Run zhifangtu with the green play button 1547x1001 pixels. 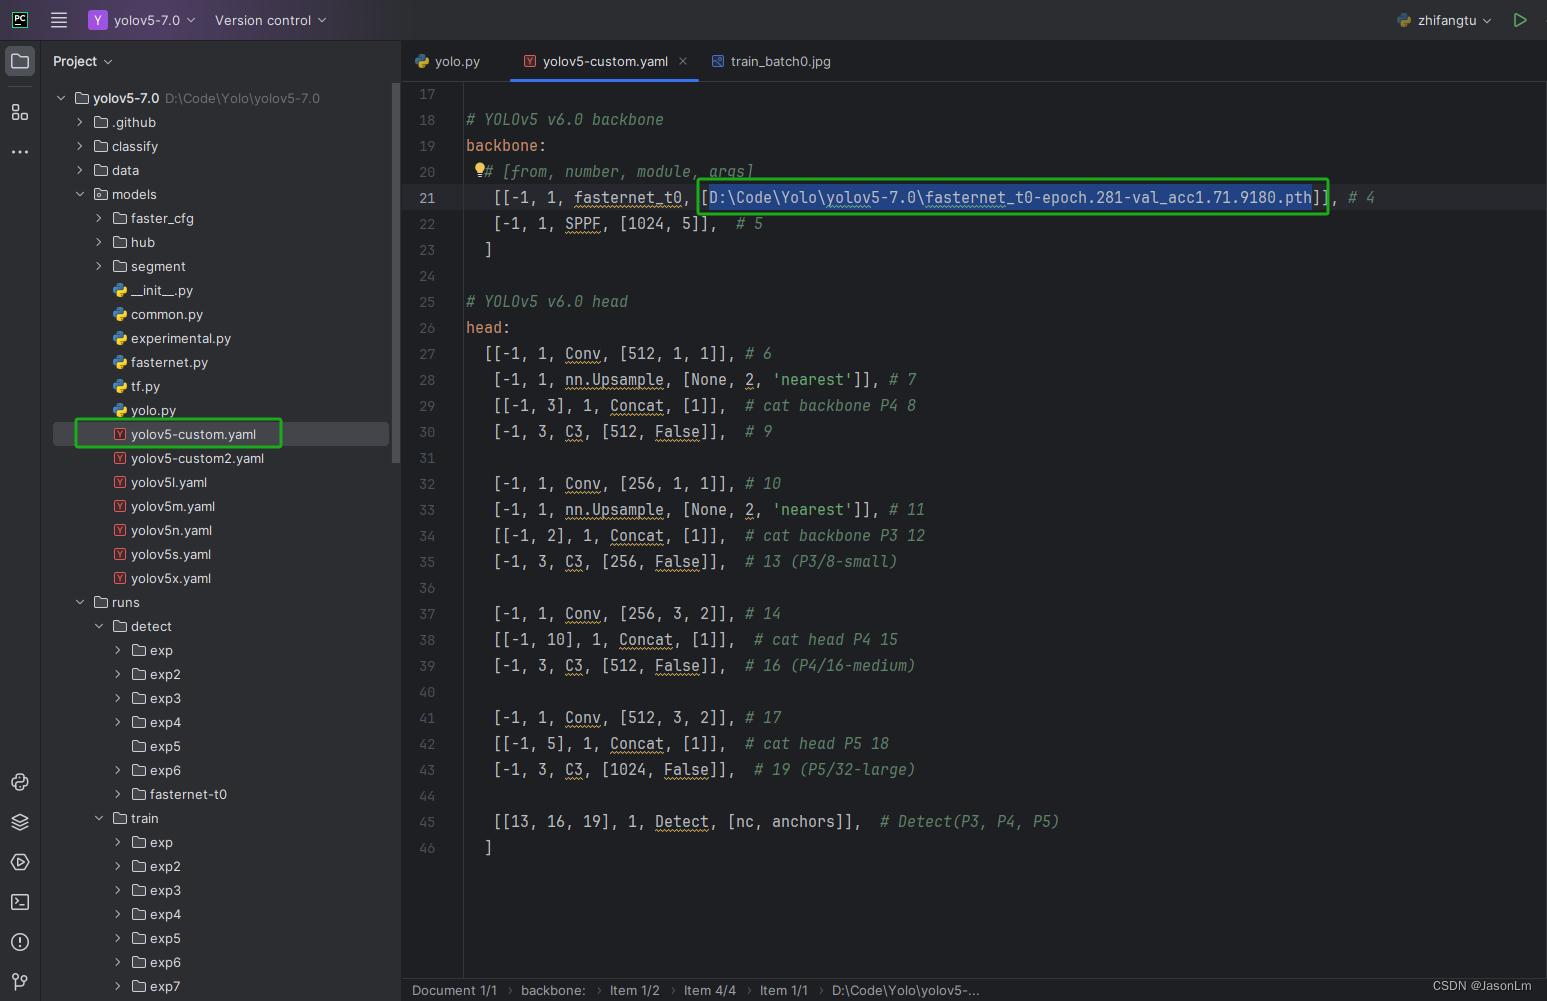[1520, 20]
